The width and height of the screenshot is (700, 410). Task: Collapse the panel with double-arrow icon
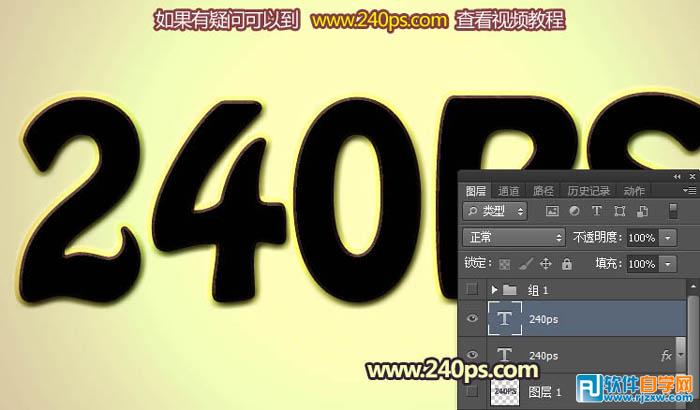677,177
